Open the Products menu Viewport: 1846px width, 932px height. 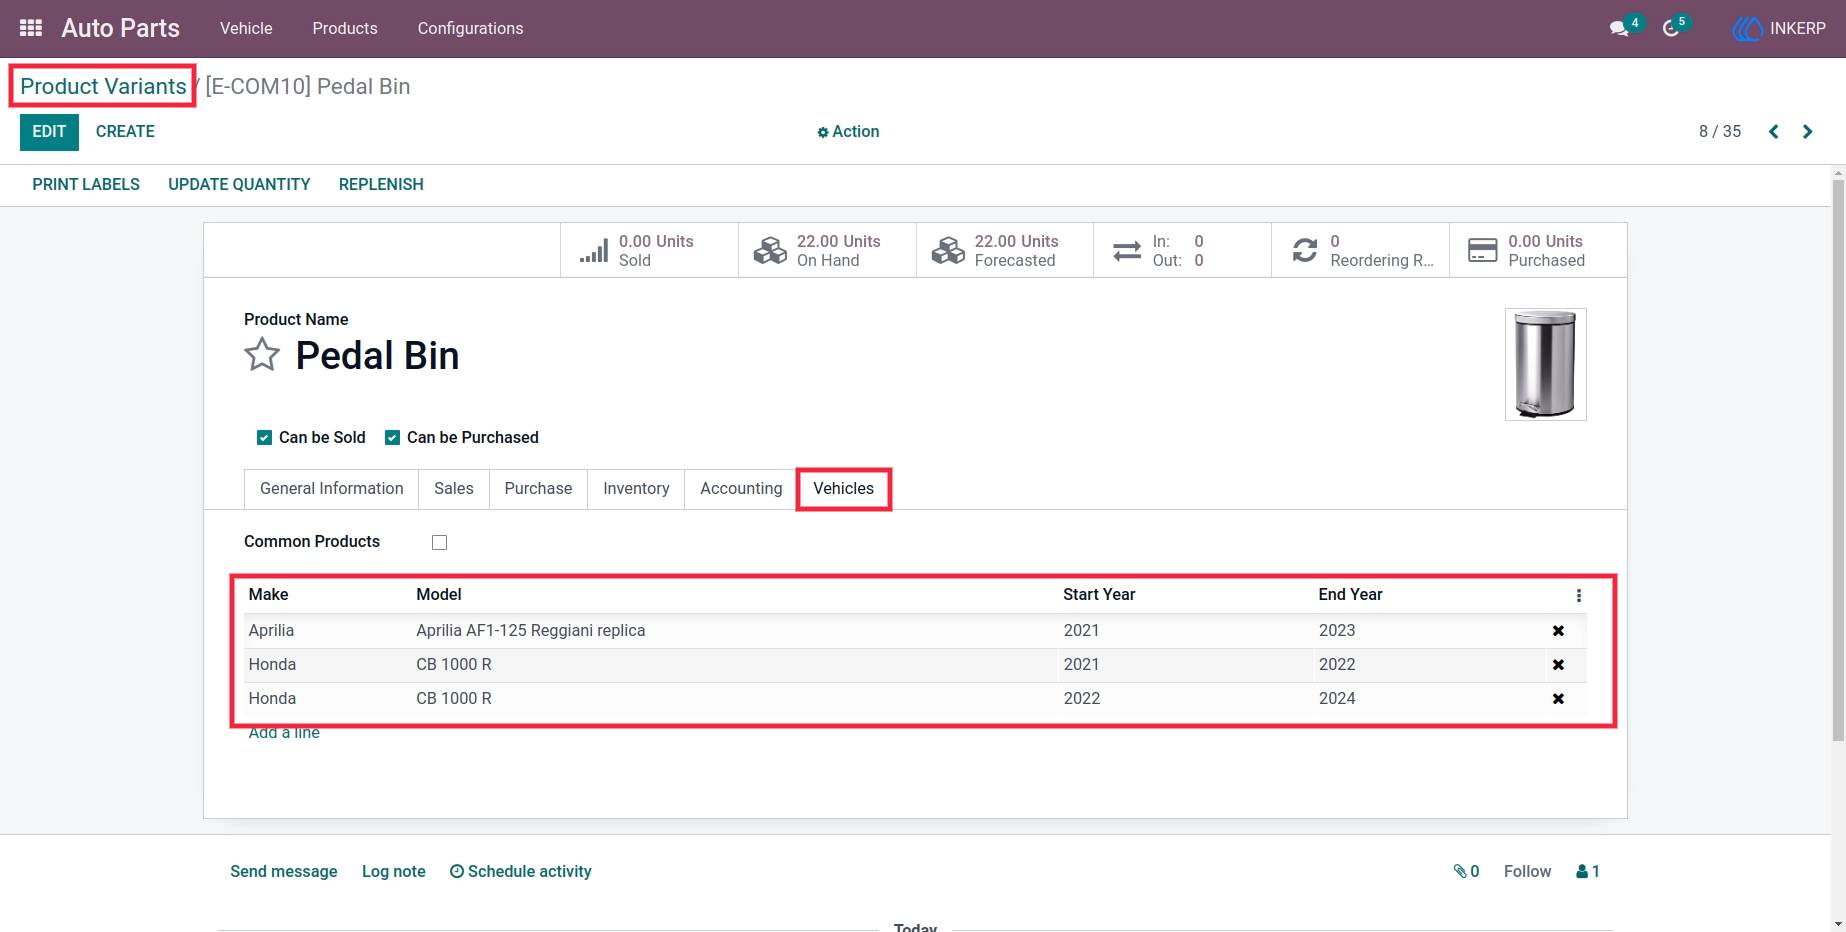tap(345, 28)
